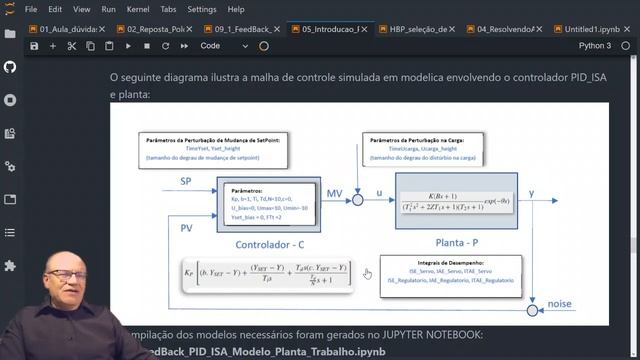Viewport: 640px width, 360px height.
Task: Click the PID equation image in the diagram
Action: tap(268, 276)
